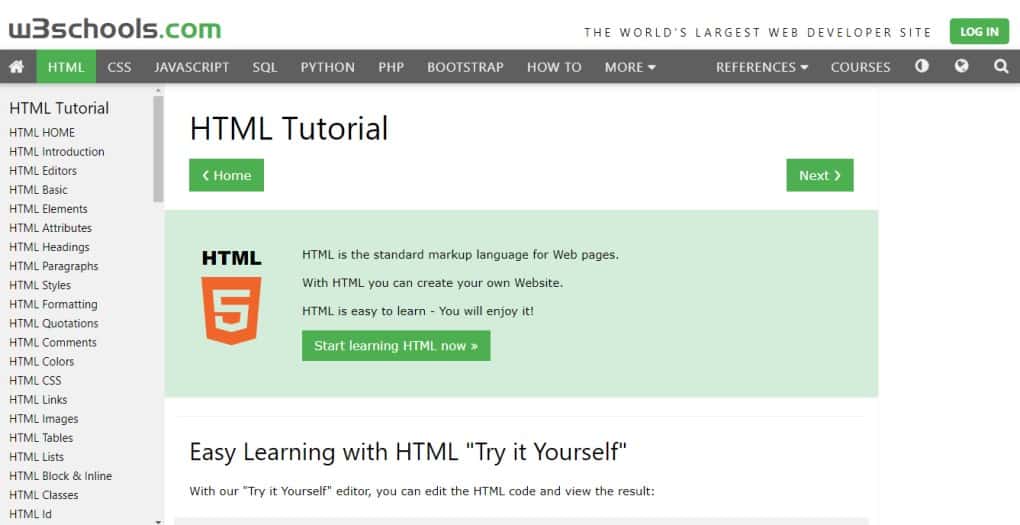Click the sidebar scrollbar thumb
Screen dimensions: 1020x525
click(158, 149)
